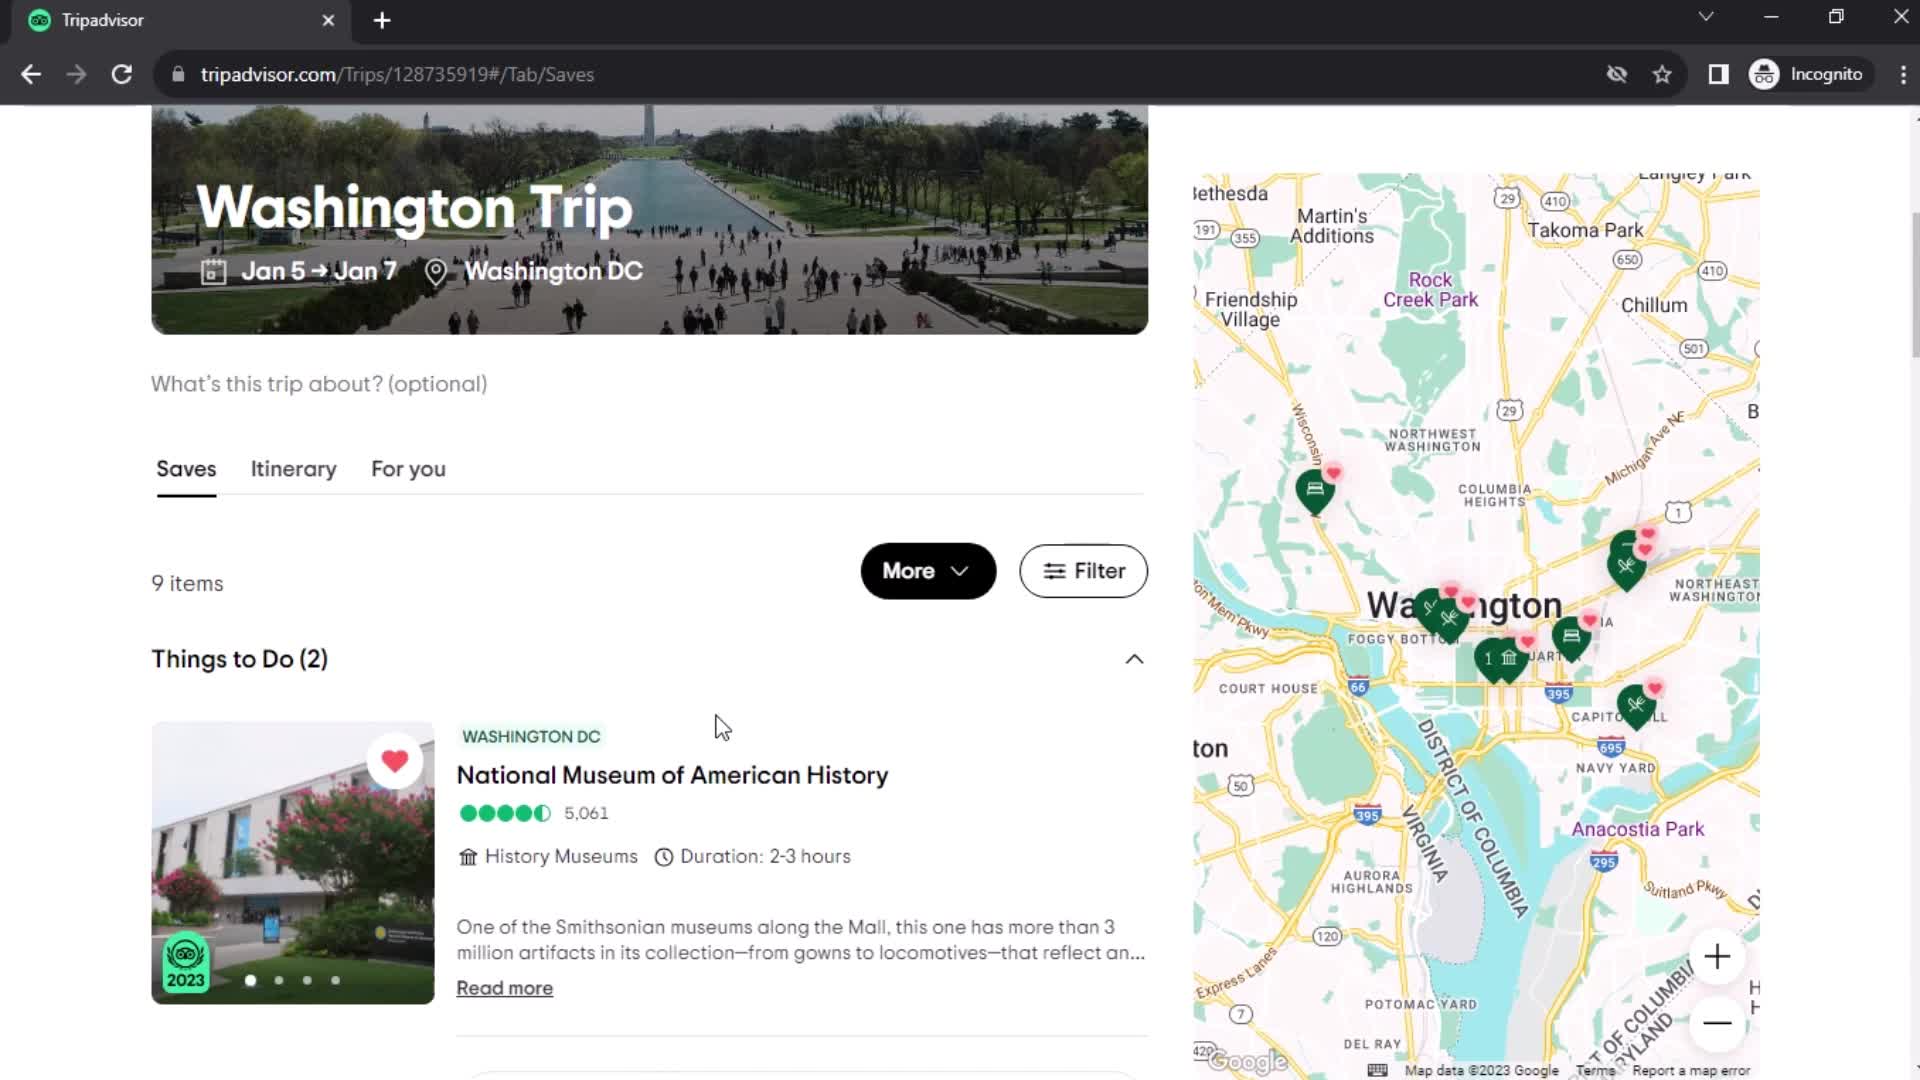Read more about National Museum of American History
The width and height of the screenshot is (1920, 1080).
coord(505,988)
